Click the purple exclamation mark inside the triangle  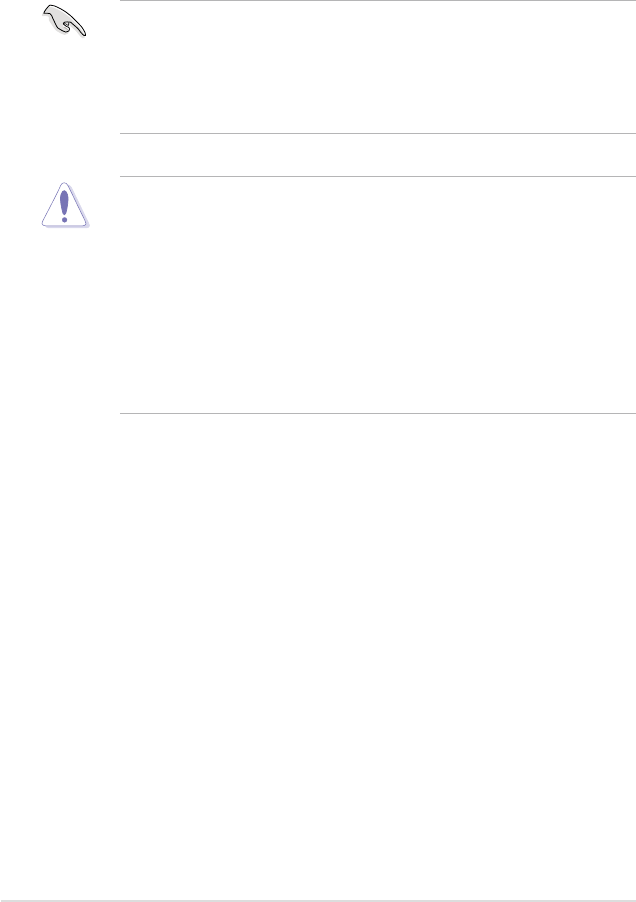pos(64,207)
